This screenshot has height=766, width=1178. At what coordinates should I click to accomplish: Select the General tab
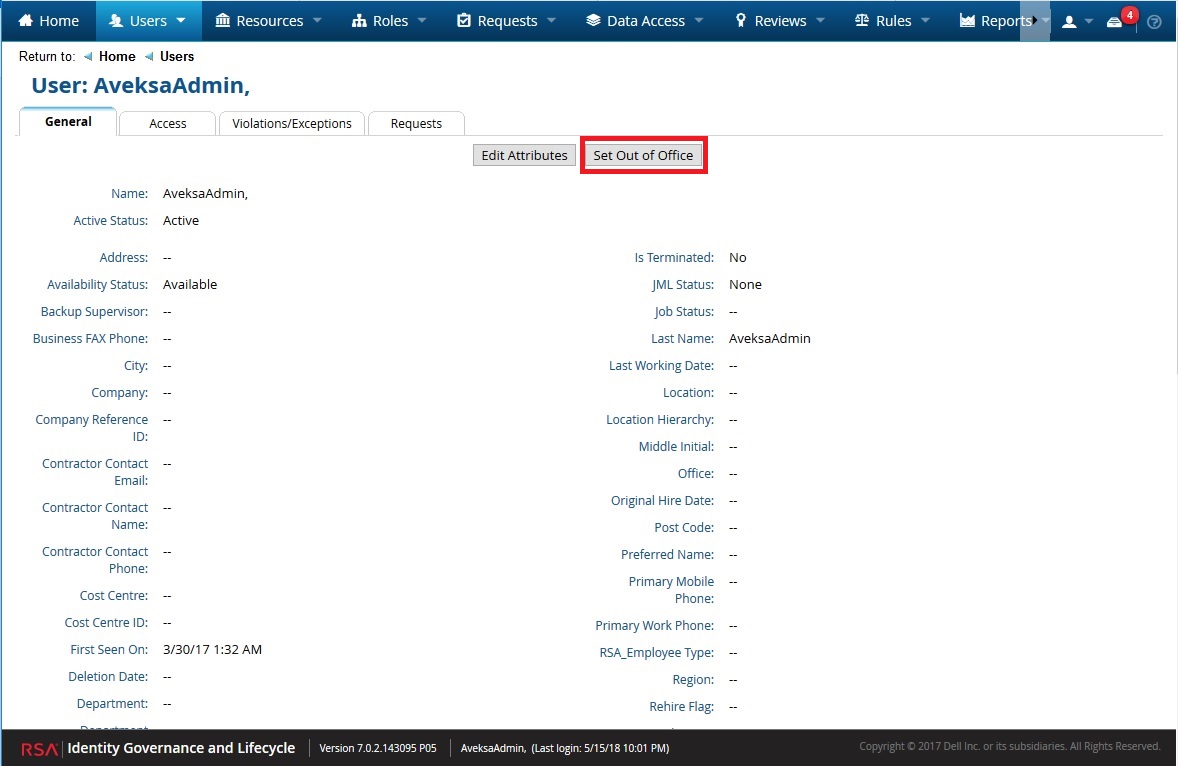click(x=68, y=122)
